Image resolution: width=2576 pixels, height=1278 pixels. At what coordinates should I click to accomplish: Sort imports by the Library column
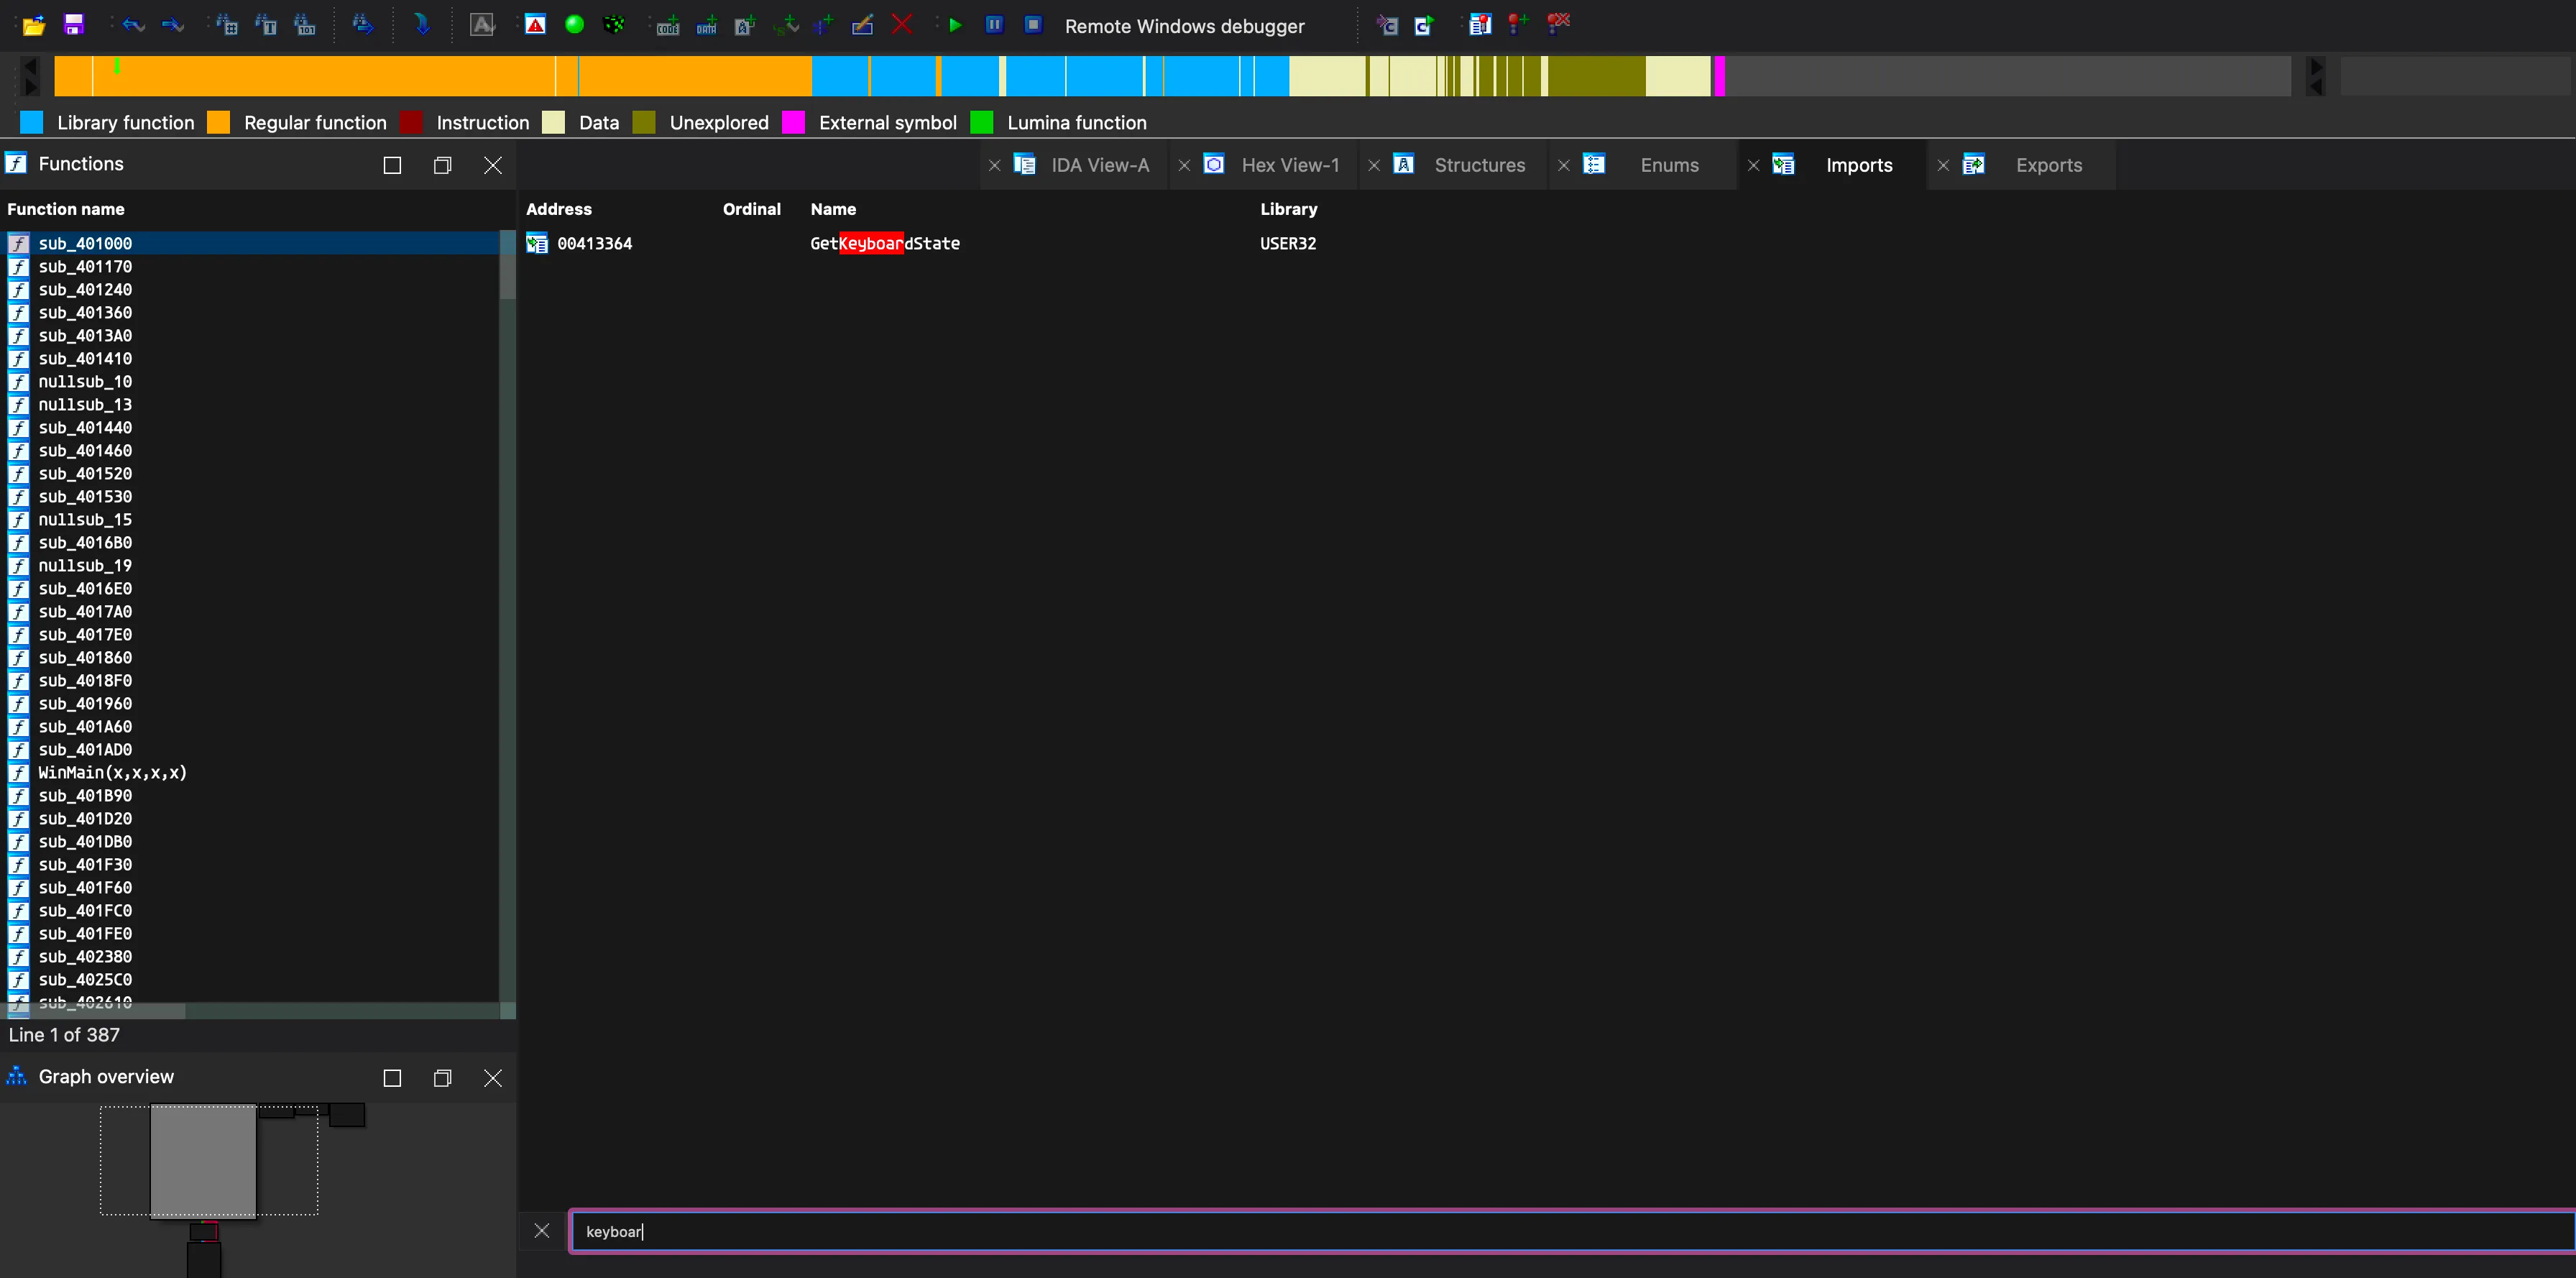pos(1288,209)
